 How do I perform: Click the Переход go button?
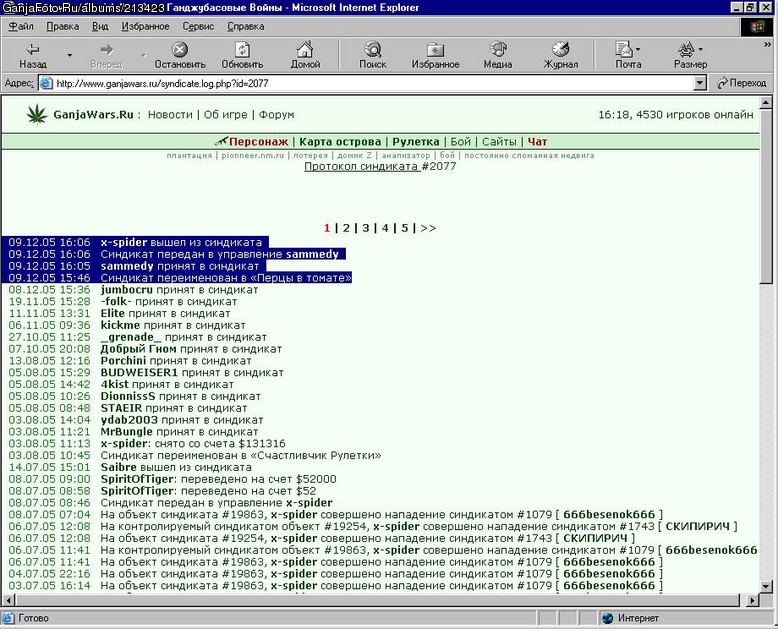click(742, 83)
